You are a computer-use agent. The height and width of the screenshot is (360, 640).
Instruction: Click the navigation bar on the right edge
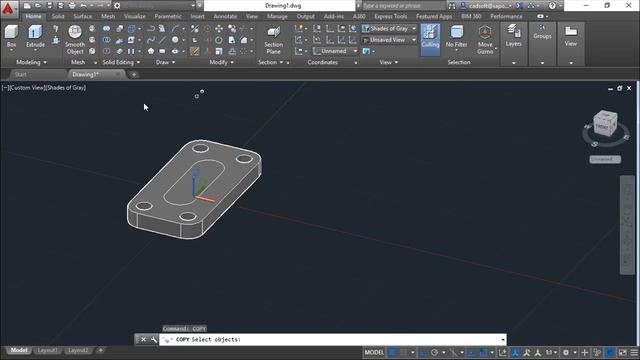(x=628, y=225)
